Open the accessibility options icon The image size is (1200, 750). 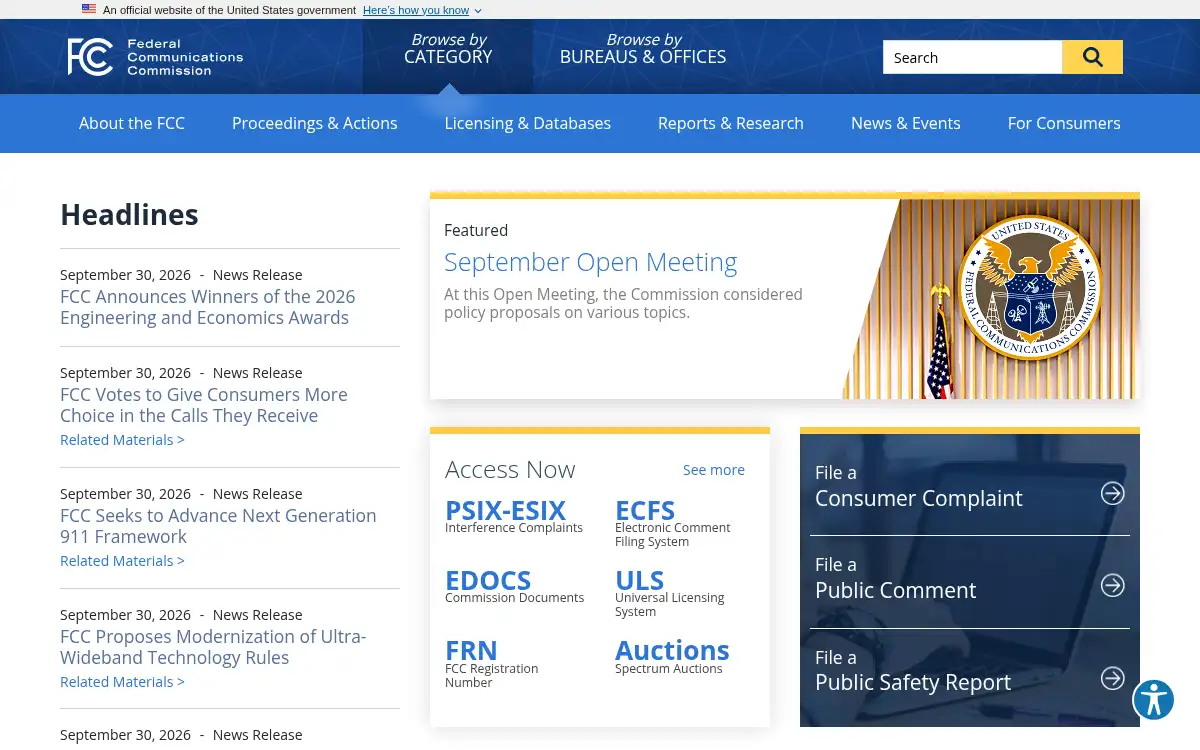tap(1153, 700)
